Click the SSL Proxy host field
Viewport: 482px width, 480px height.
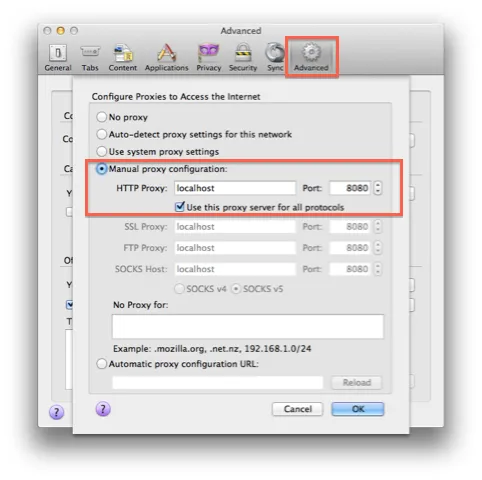[x=235, y=227]
